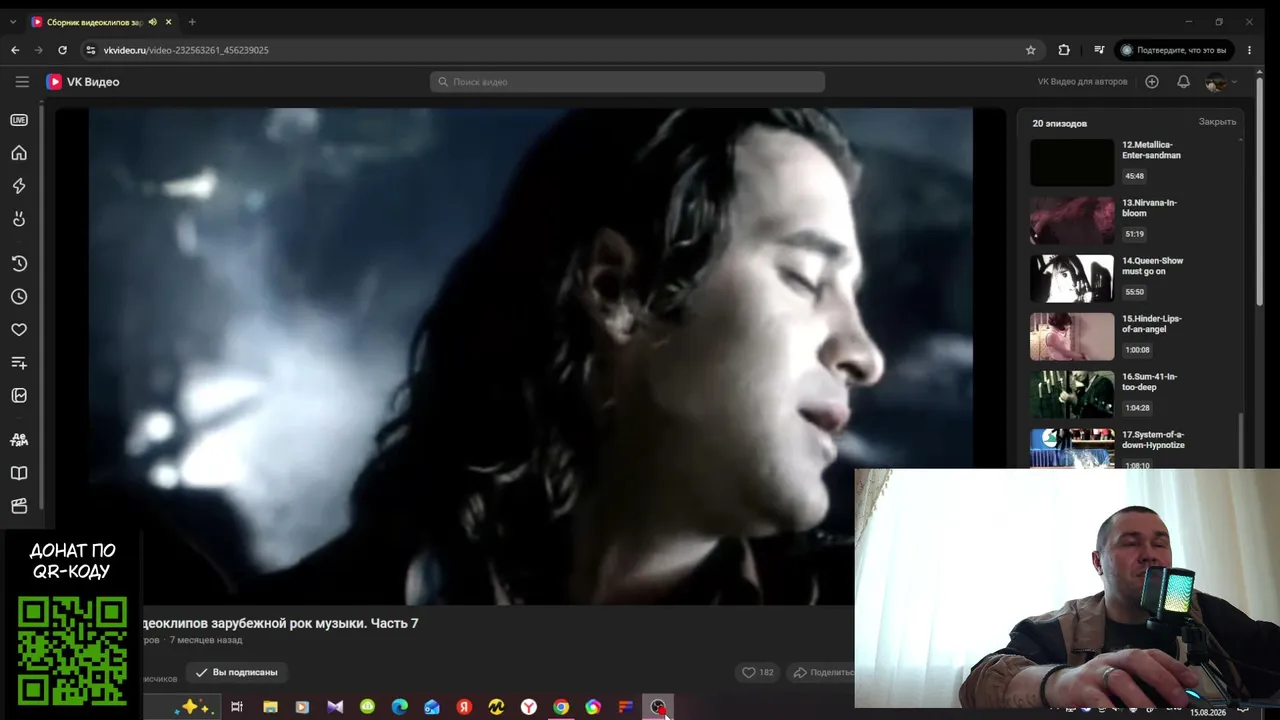Open Visual Studio from the taskbar

(x=335, y=707)
